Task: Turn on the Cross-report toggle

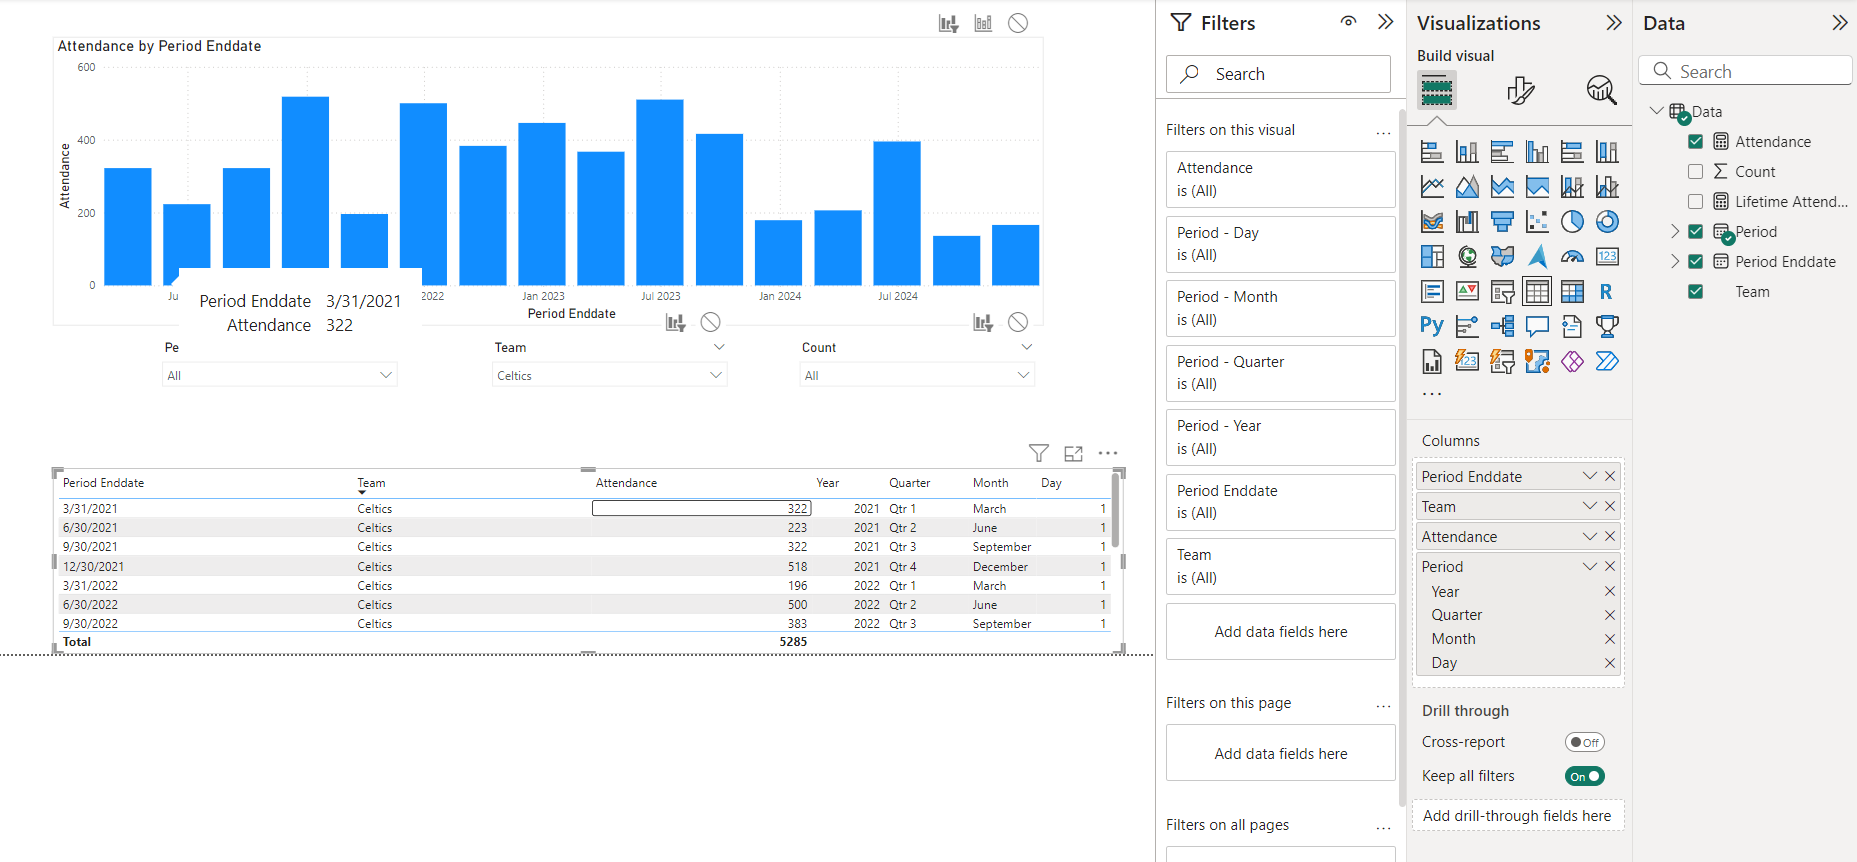Action: [x=1585, y=742]
